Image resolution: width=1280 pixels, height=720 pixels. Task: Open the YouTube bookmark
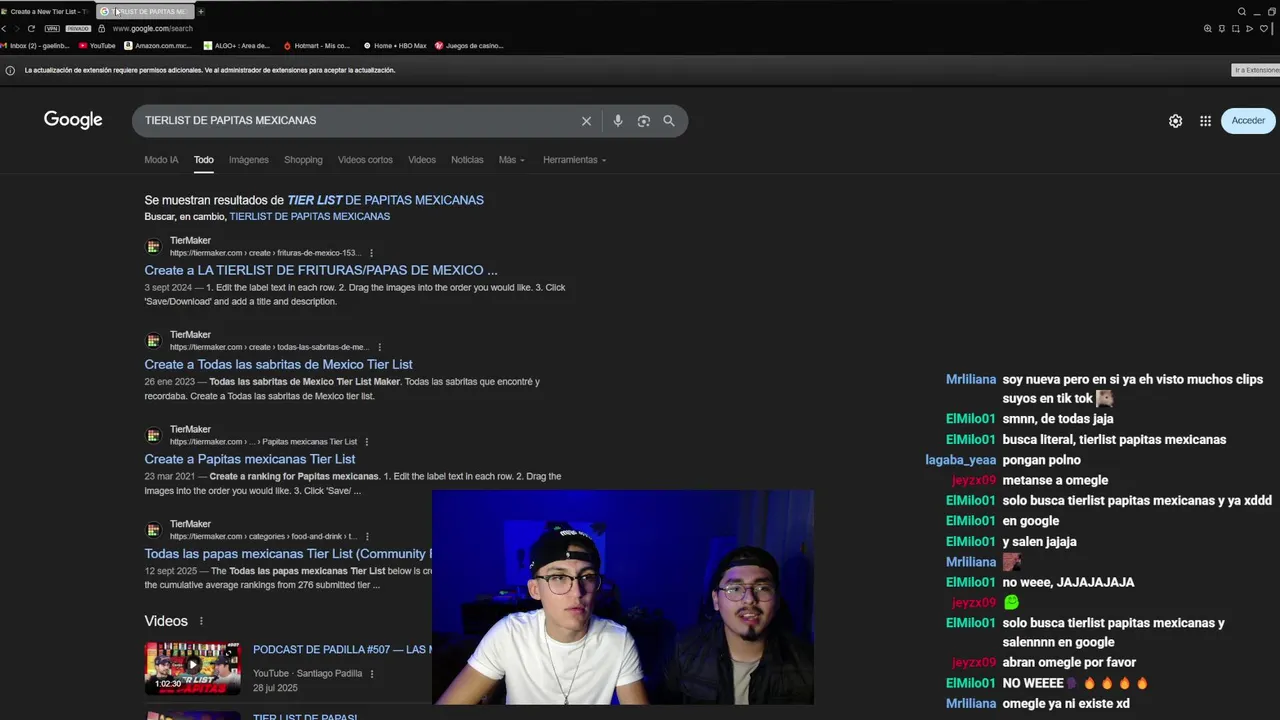click(98, 46)
